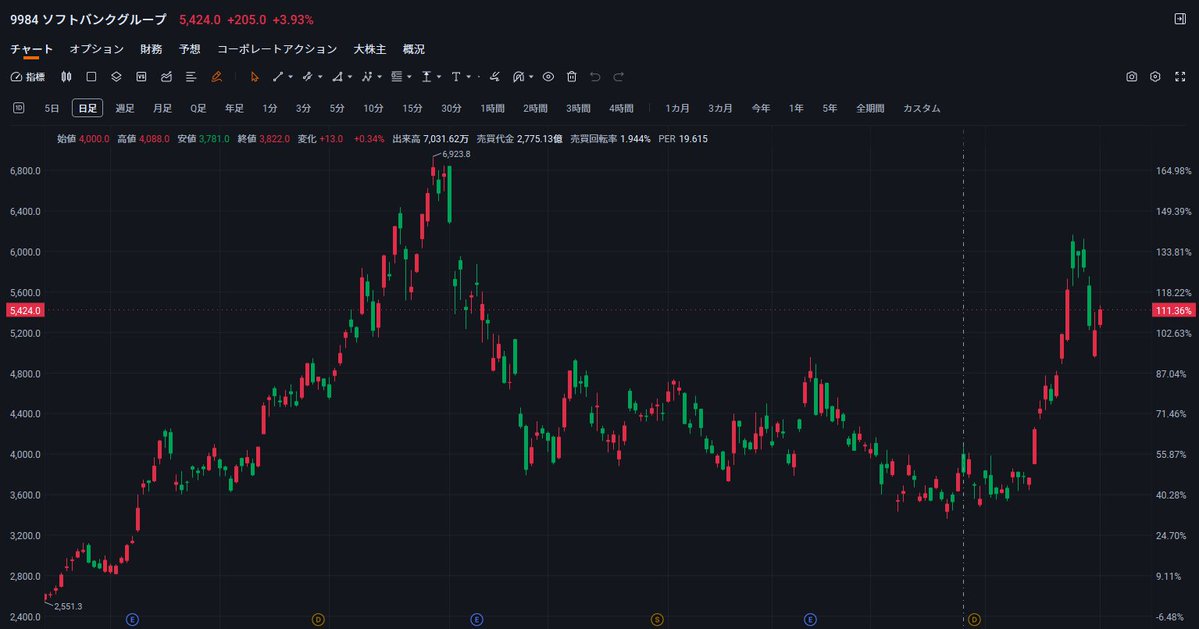Open the 概況 tab
This screenshot has width=1199, height=629.
(414, 49)
